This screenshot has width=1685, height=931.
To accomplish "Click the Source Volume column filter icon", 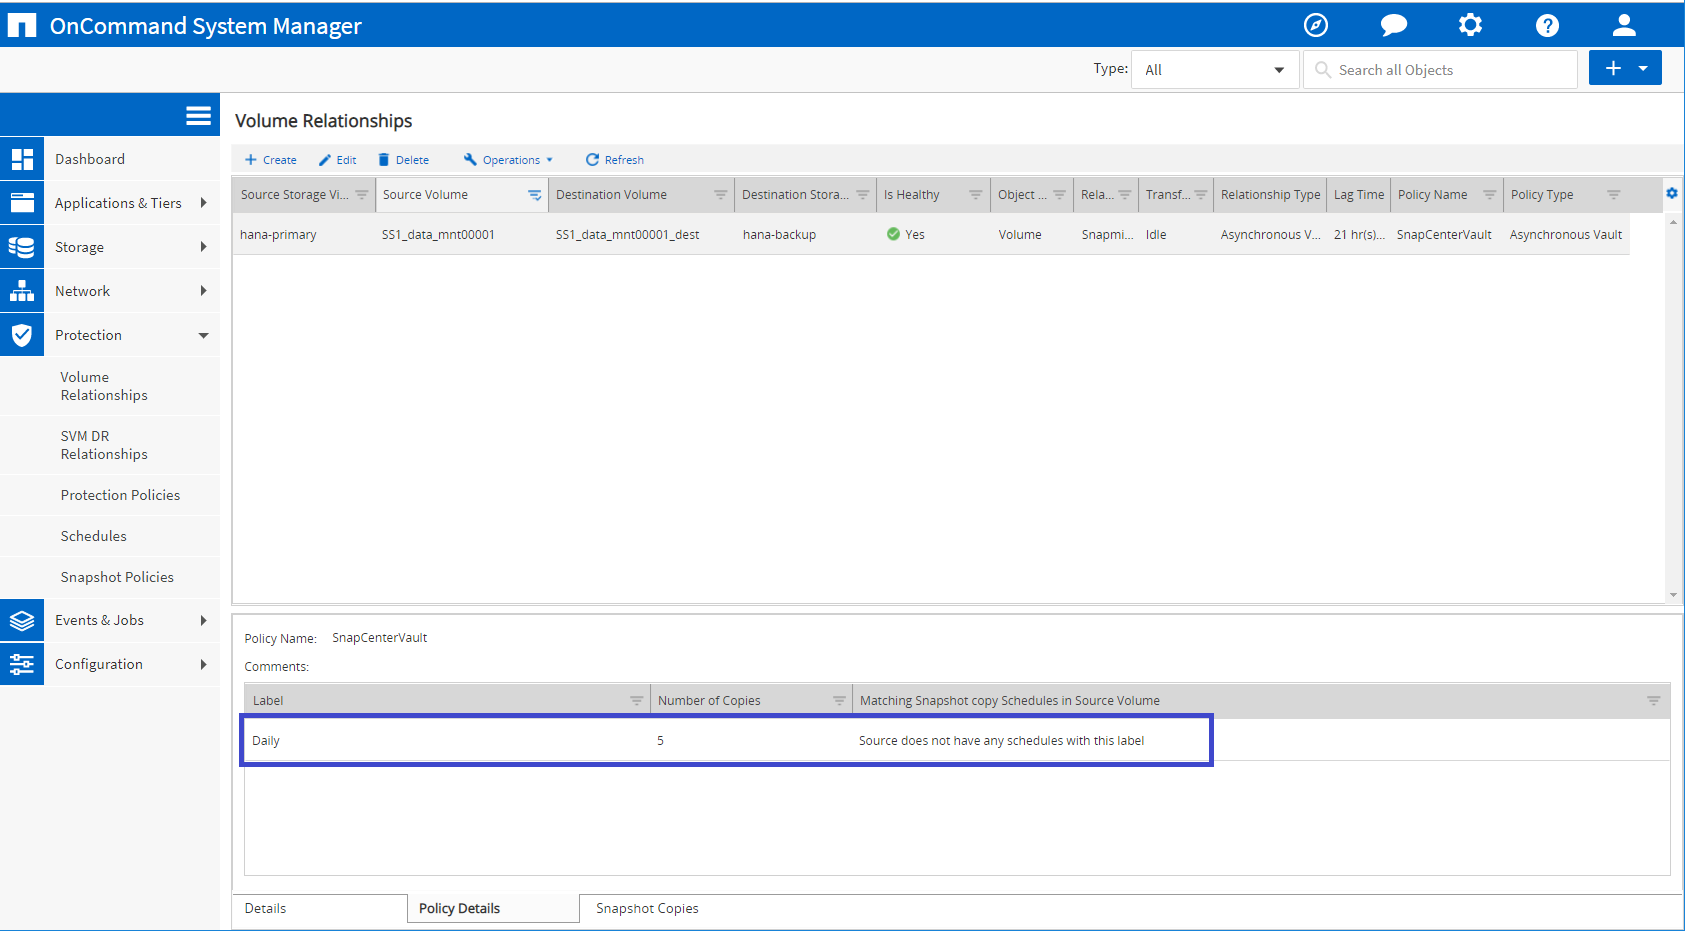I will point(534,195).
